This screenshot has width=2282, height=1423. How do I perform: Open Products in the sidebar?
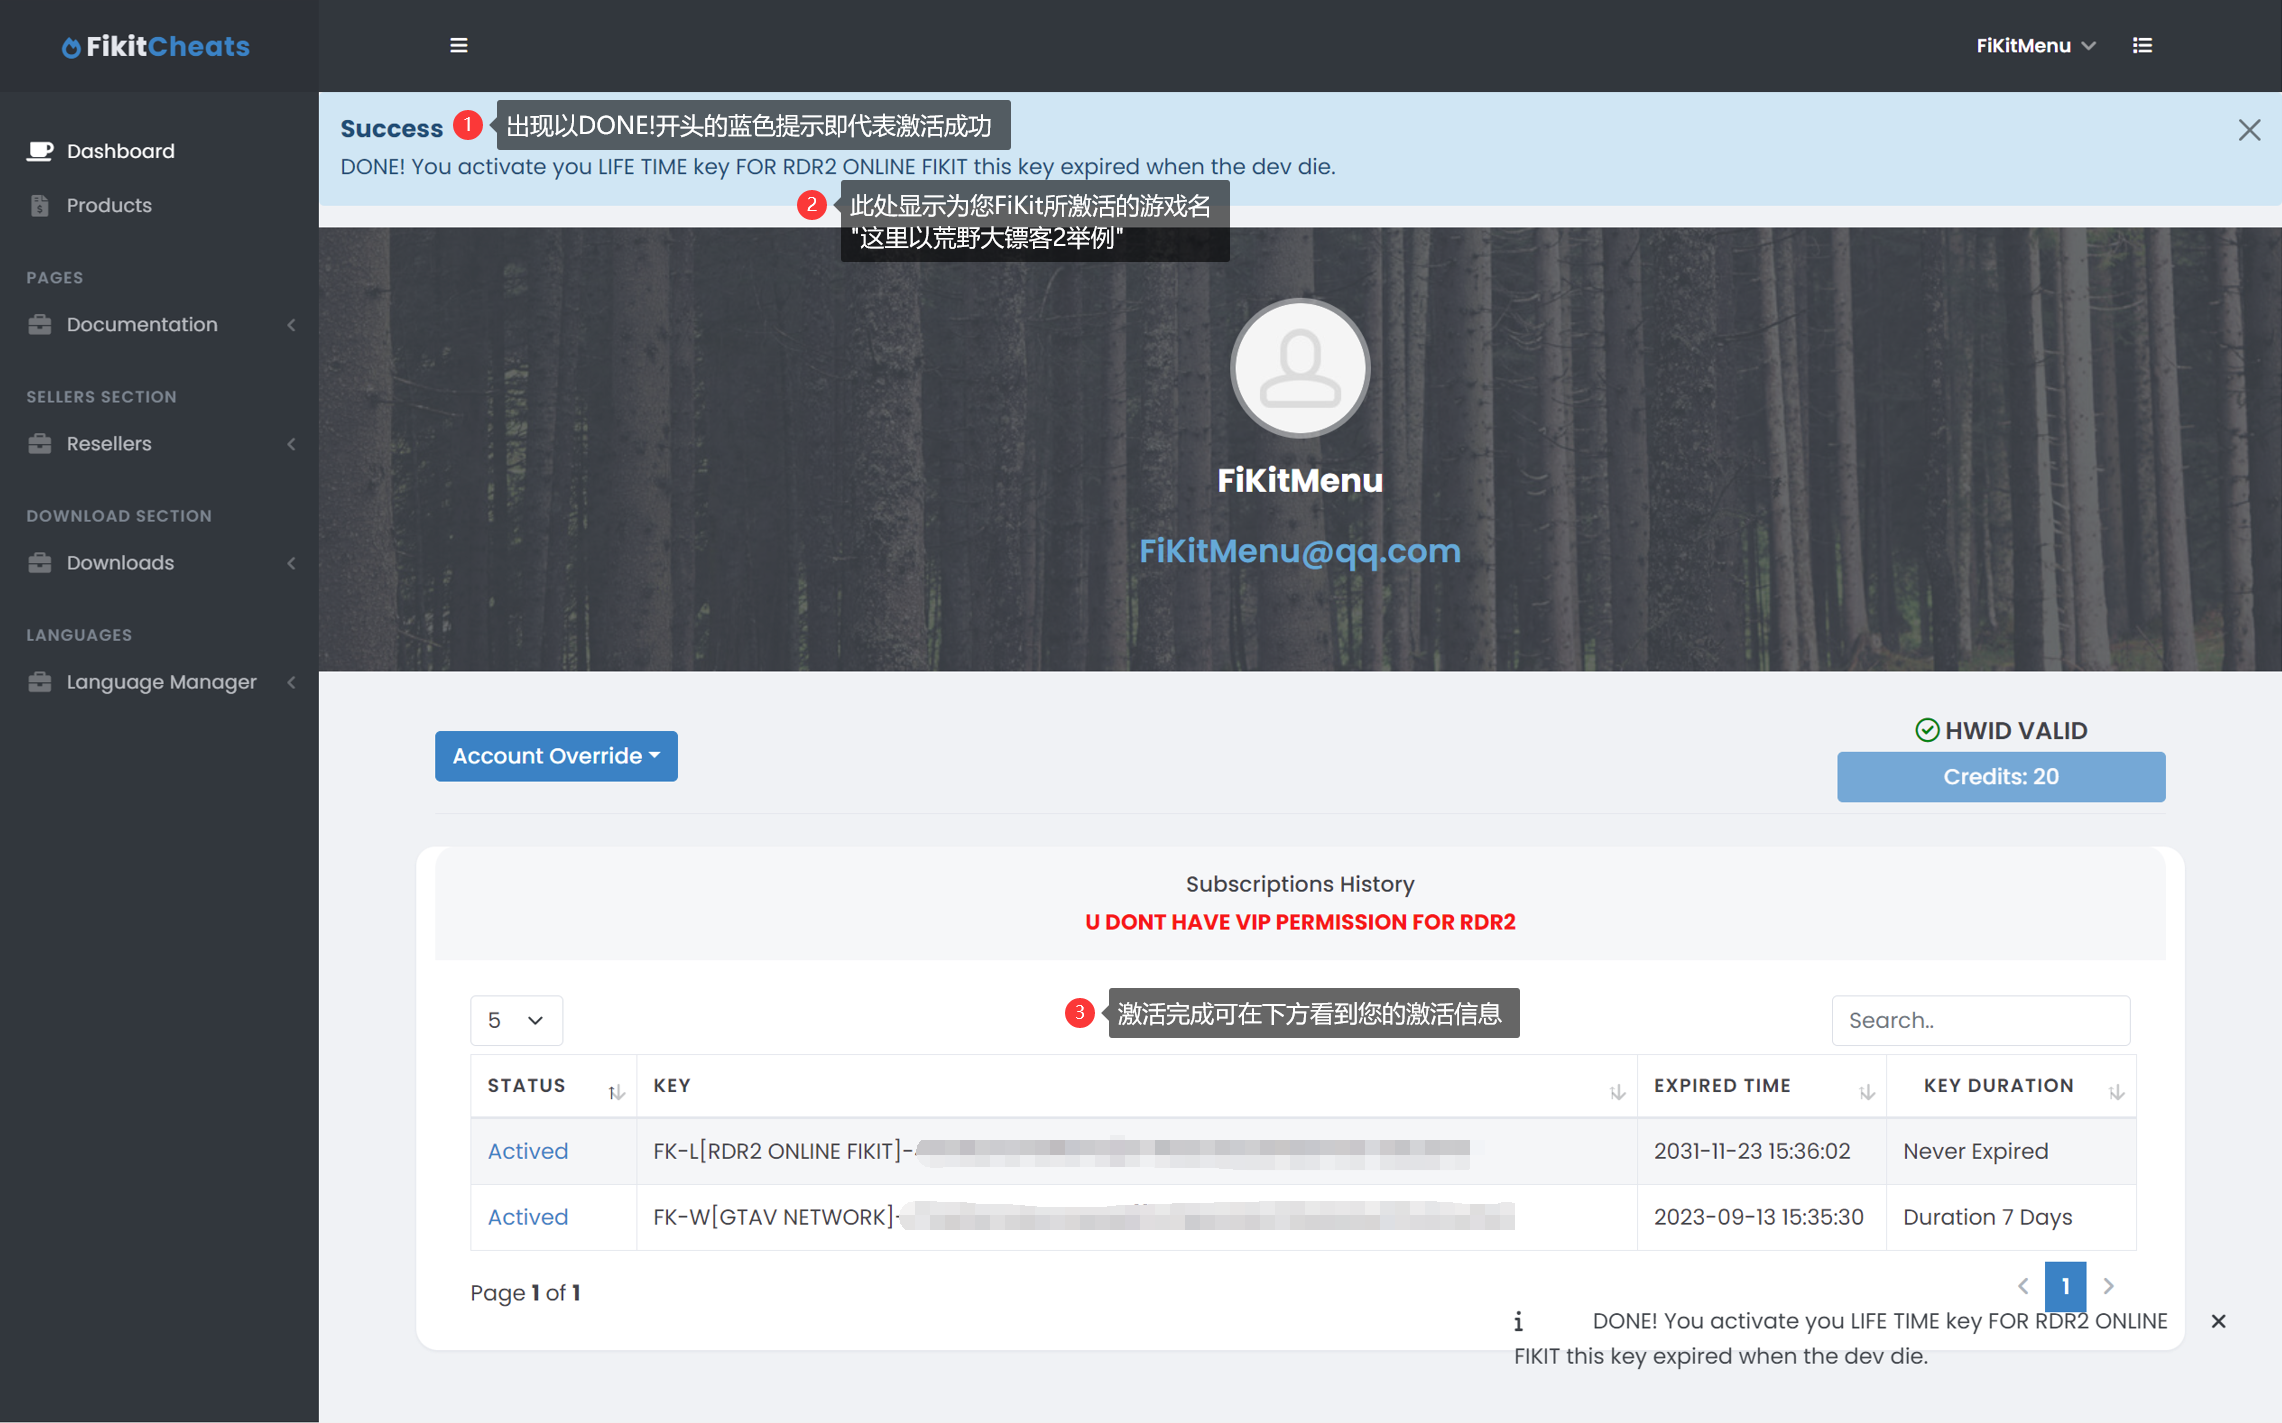(109, 205)
